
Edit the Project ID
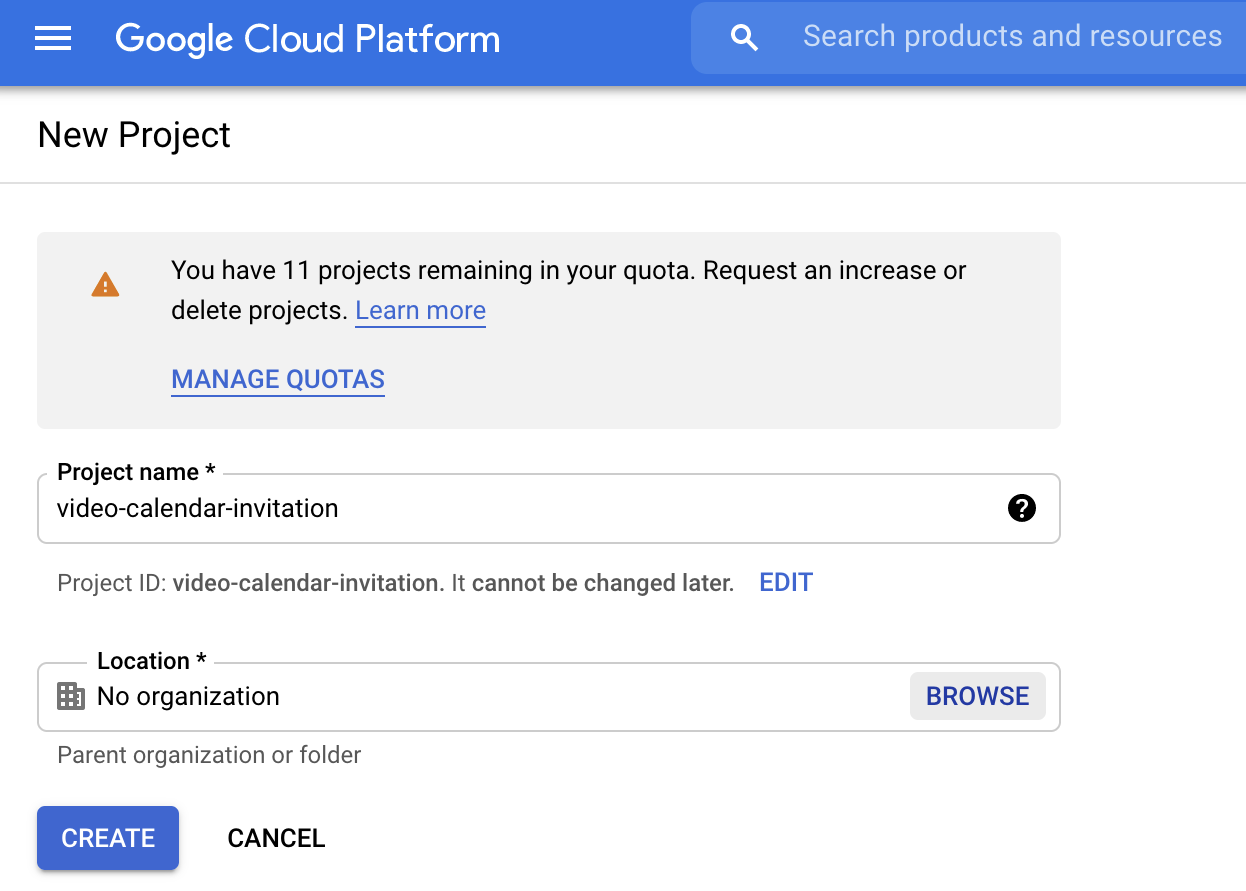pos(786,582)
